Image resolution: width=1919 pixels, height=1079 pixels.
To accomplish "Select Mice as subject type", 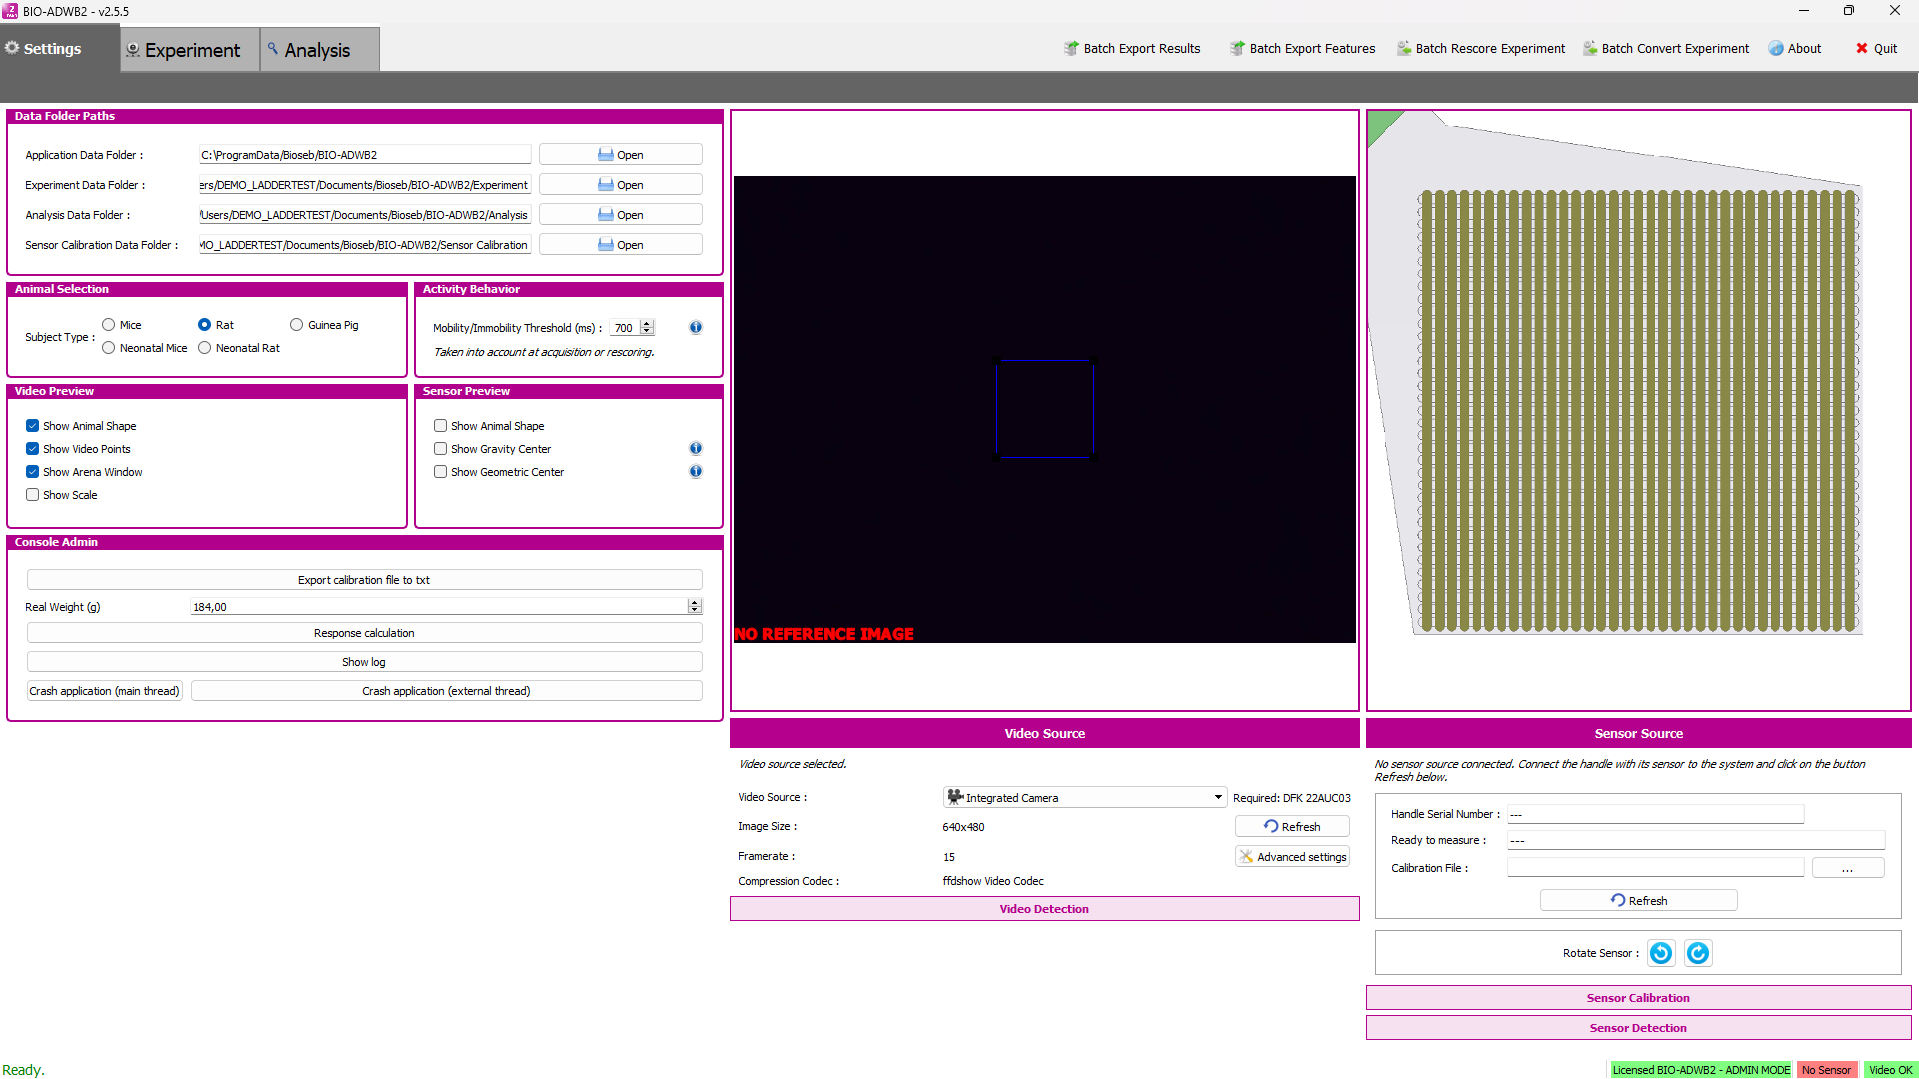I will [109, 325].
